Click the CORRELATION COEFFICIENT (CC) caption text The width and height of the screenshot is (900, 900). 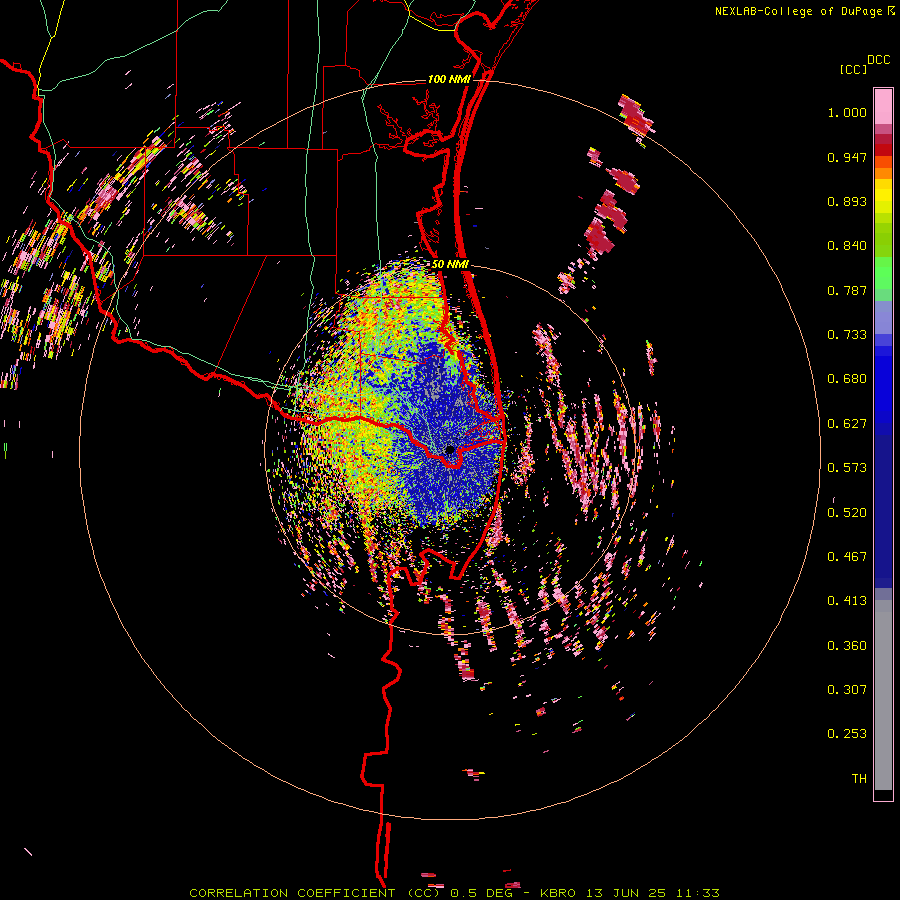[x=316, y=893]
